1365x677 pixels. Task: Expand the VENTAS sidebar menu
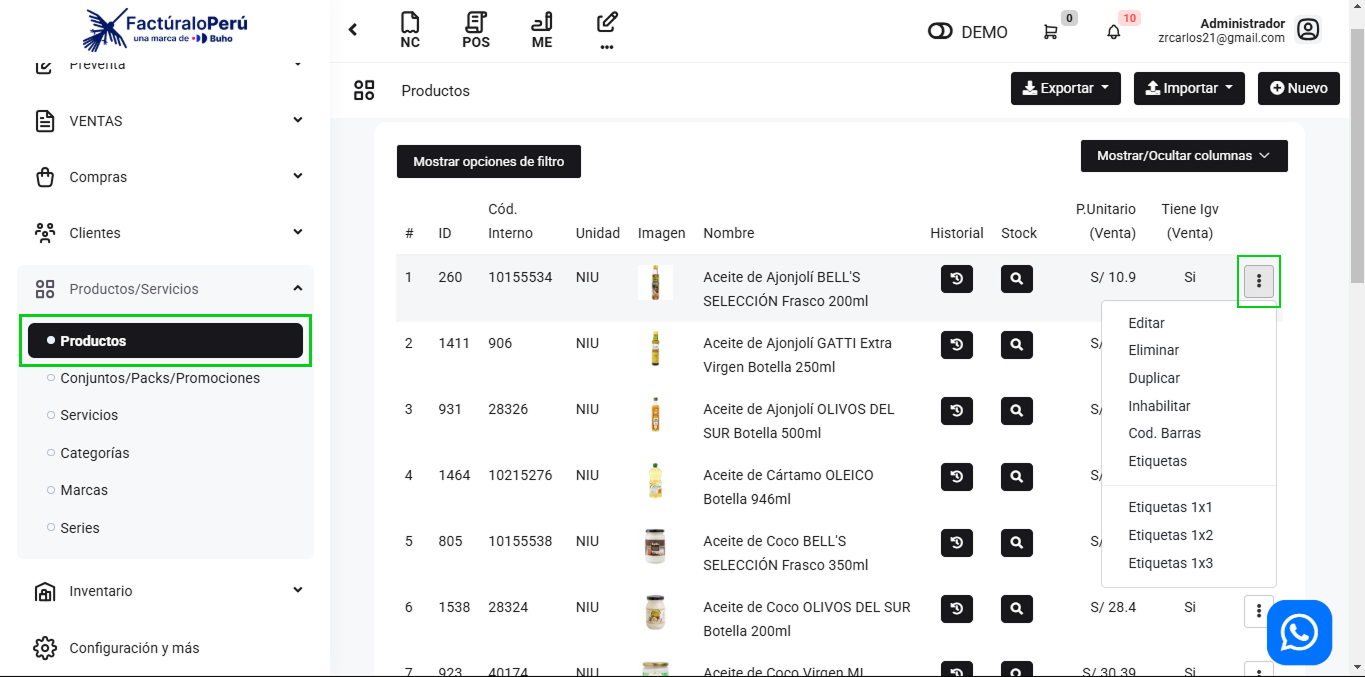[166, 121]
